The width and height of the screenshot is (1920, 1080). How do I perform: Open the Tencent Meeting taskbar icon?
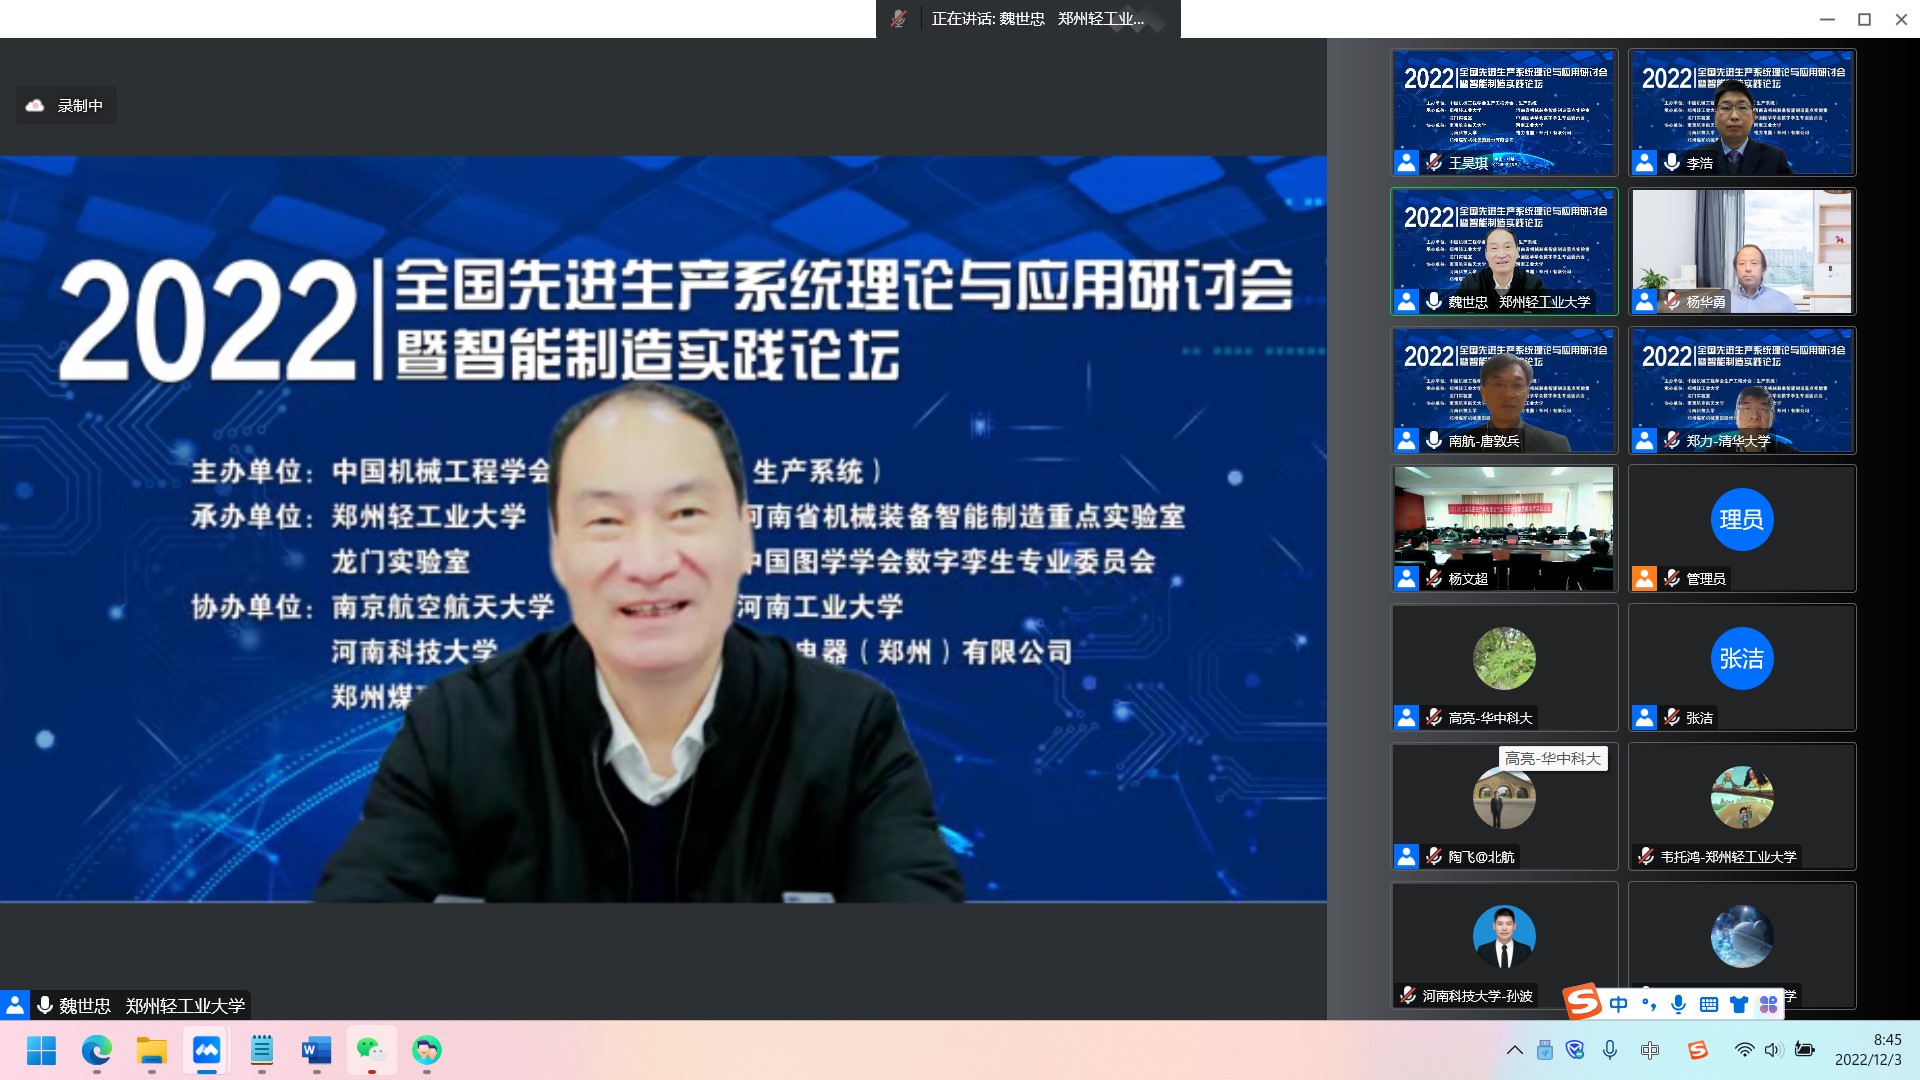[x=206, y=1050]
